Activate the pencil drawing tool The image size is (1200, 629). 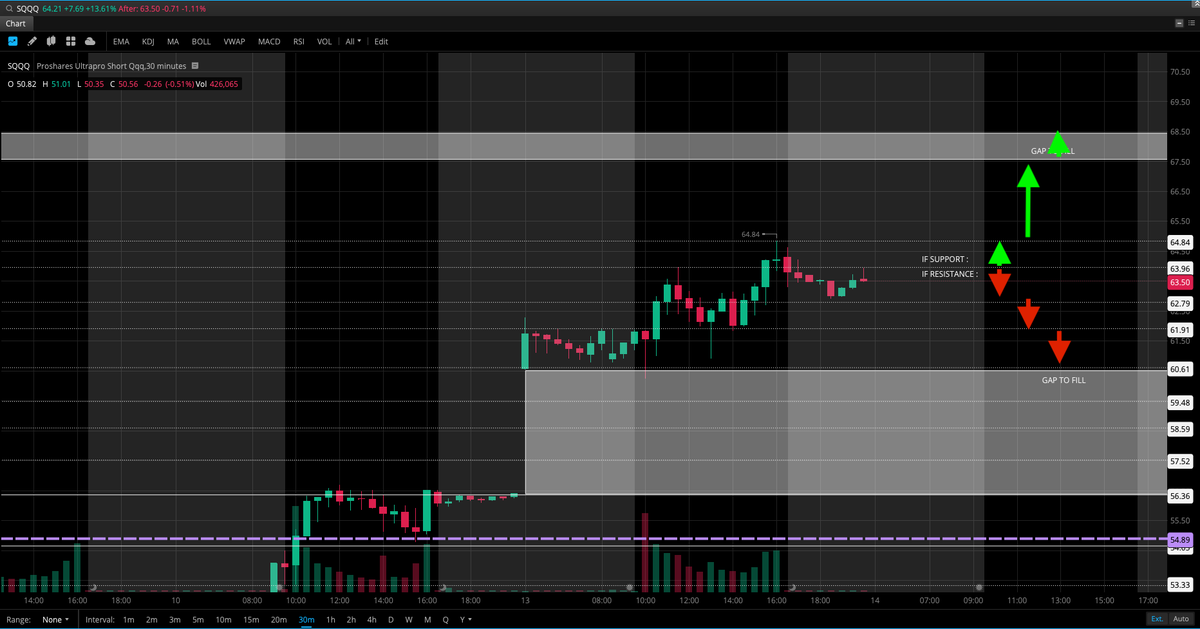coord(32,41)
